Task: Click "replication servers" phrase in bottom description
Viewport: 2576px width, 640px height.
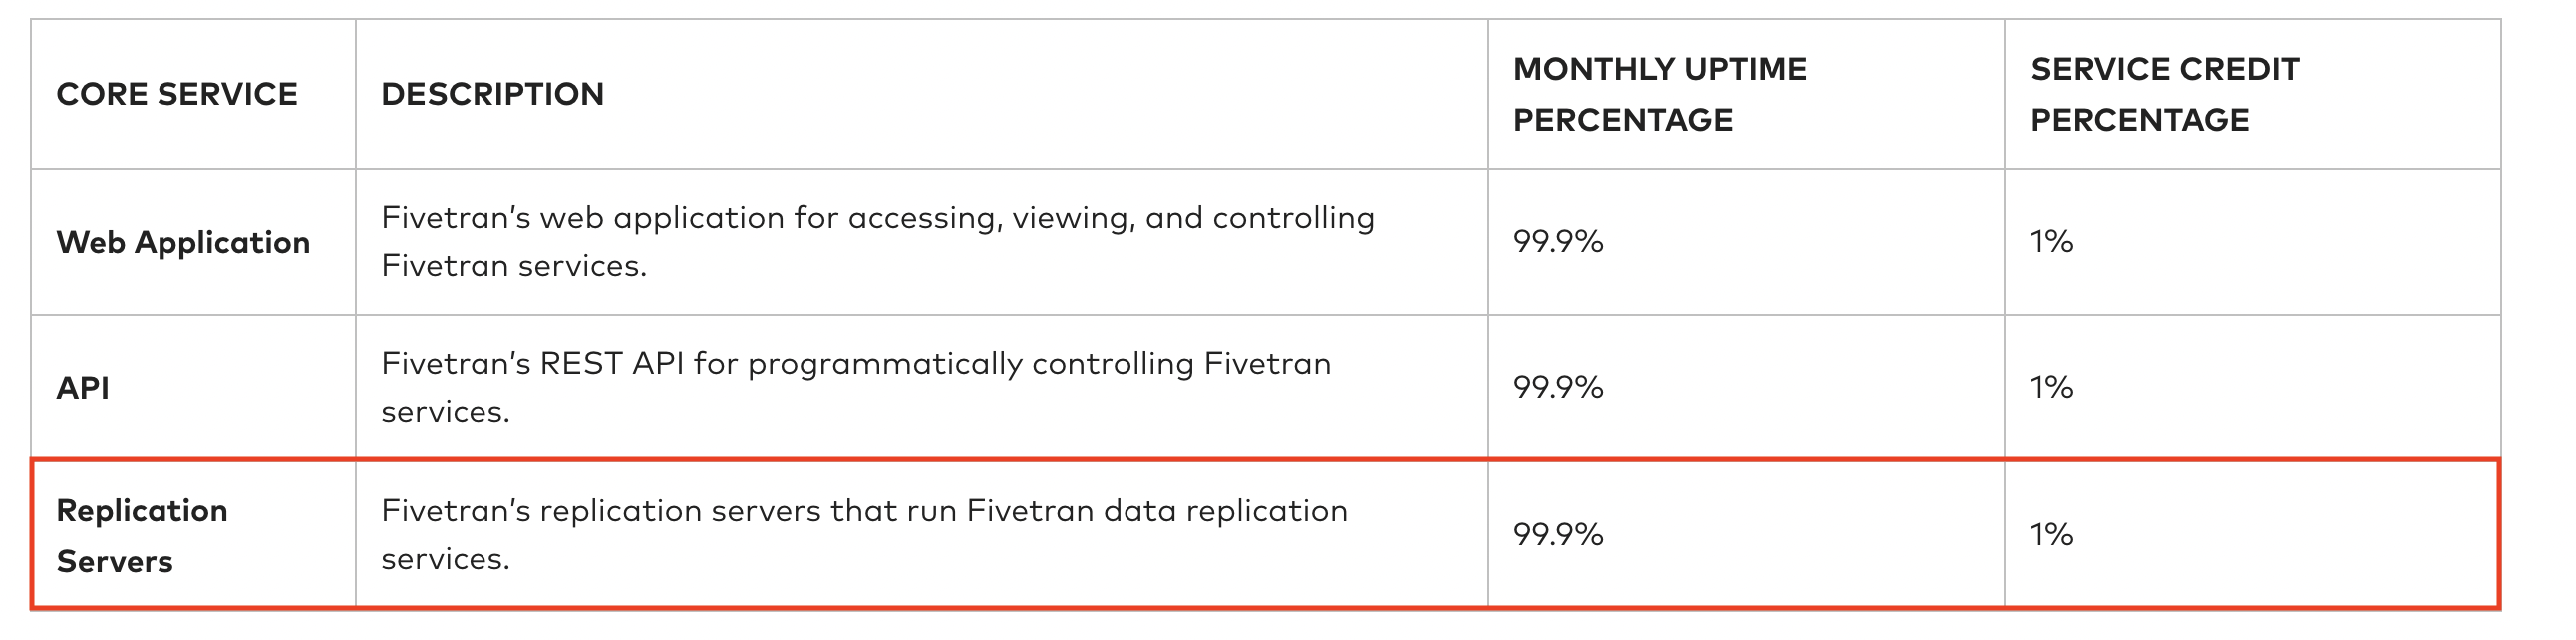Action: pyautogui.click(x=683, y=511)
